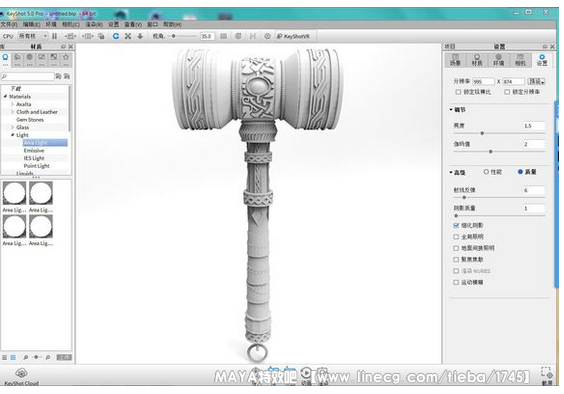Select the favorites star library tab
The image size is (564, 394).
point(66,59)
